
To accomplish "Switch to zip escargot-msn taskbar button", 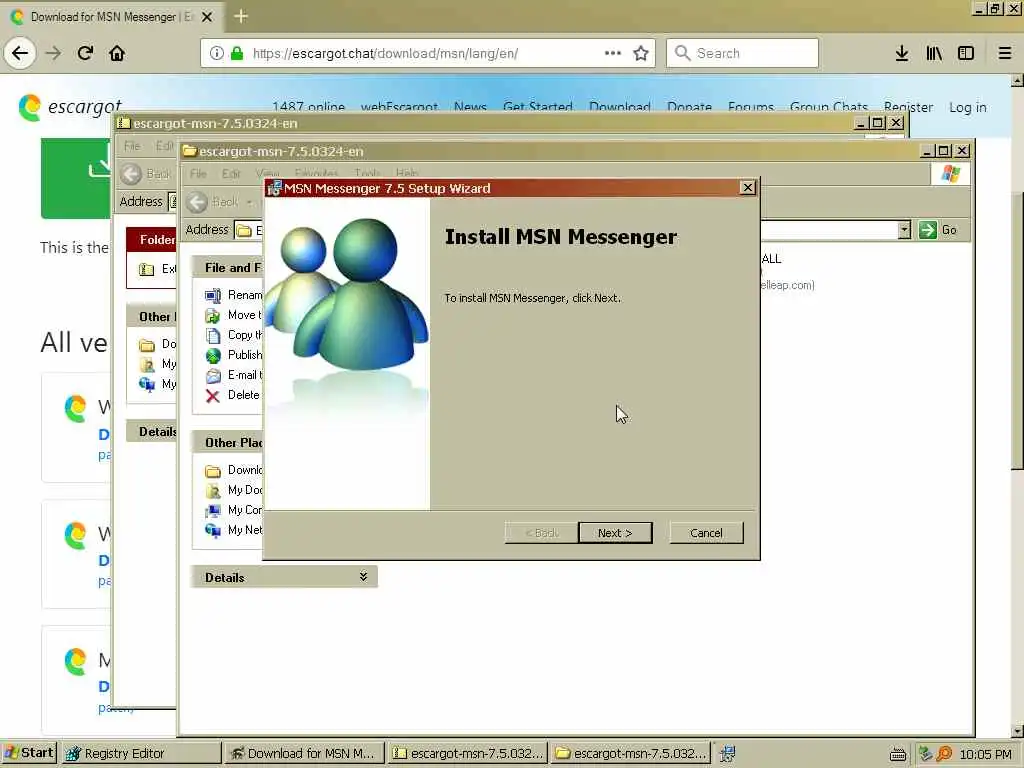I will coord(468,753).
